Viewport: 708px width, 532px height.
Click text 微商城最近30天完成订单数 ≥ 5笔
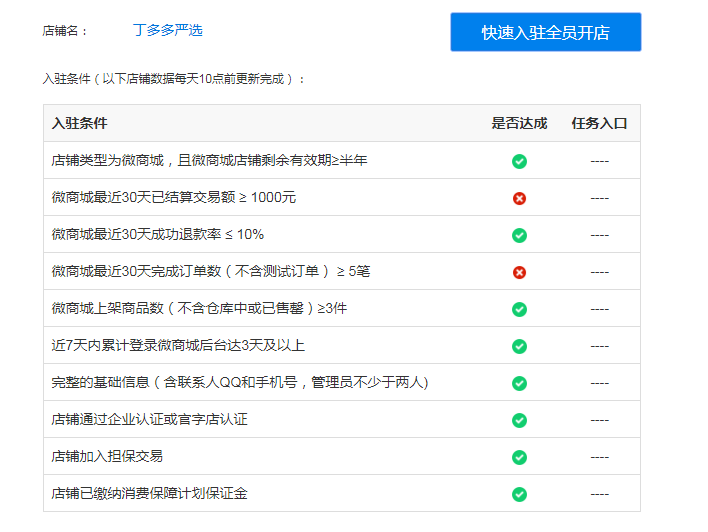coord(210,271)
